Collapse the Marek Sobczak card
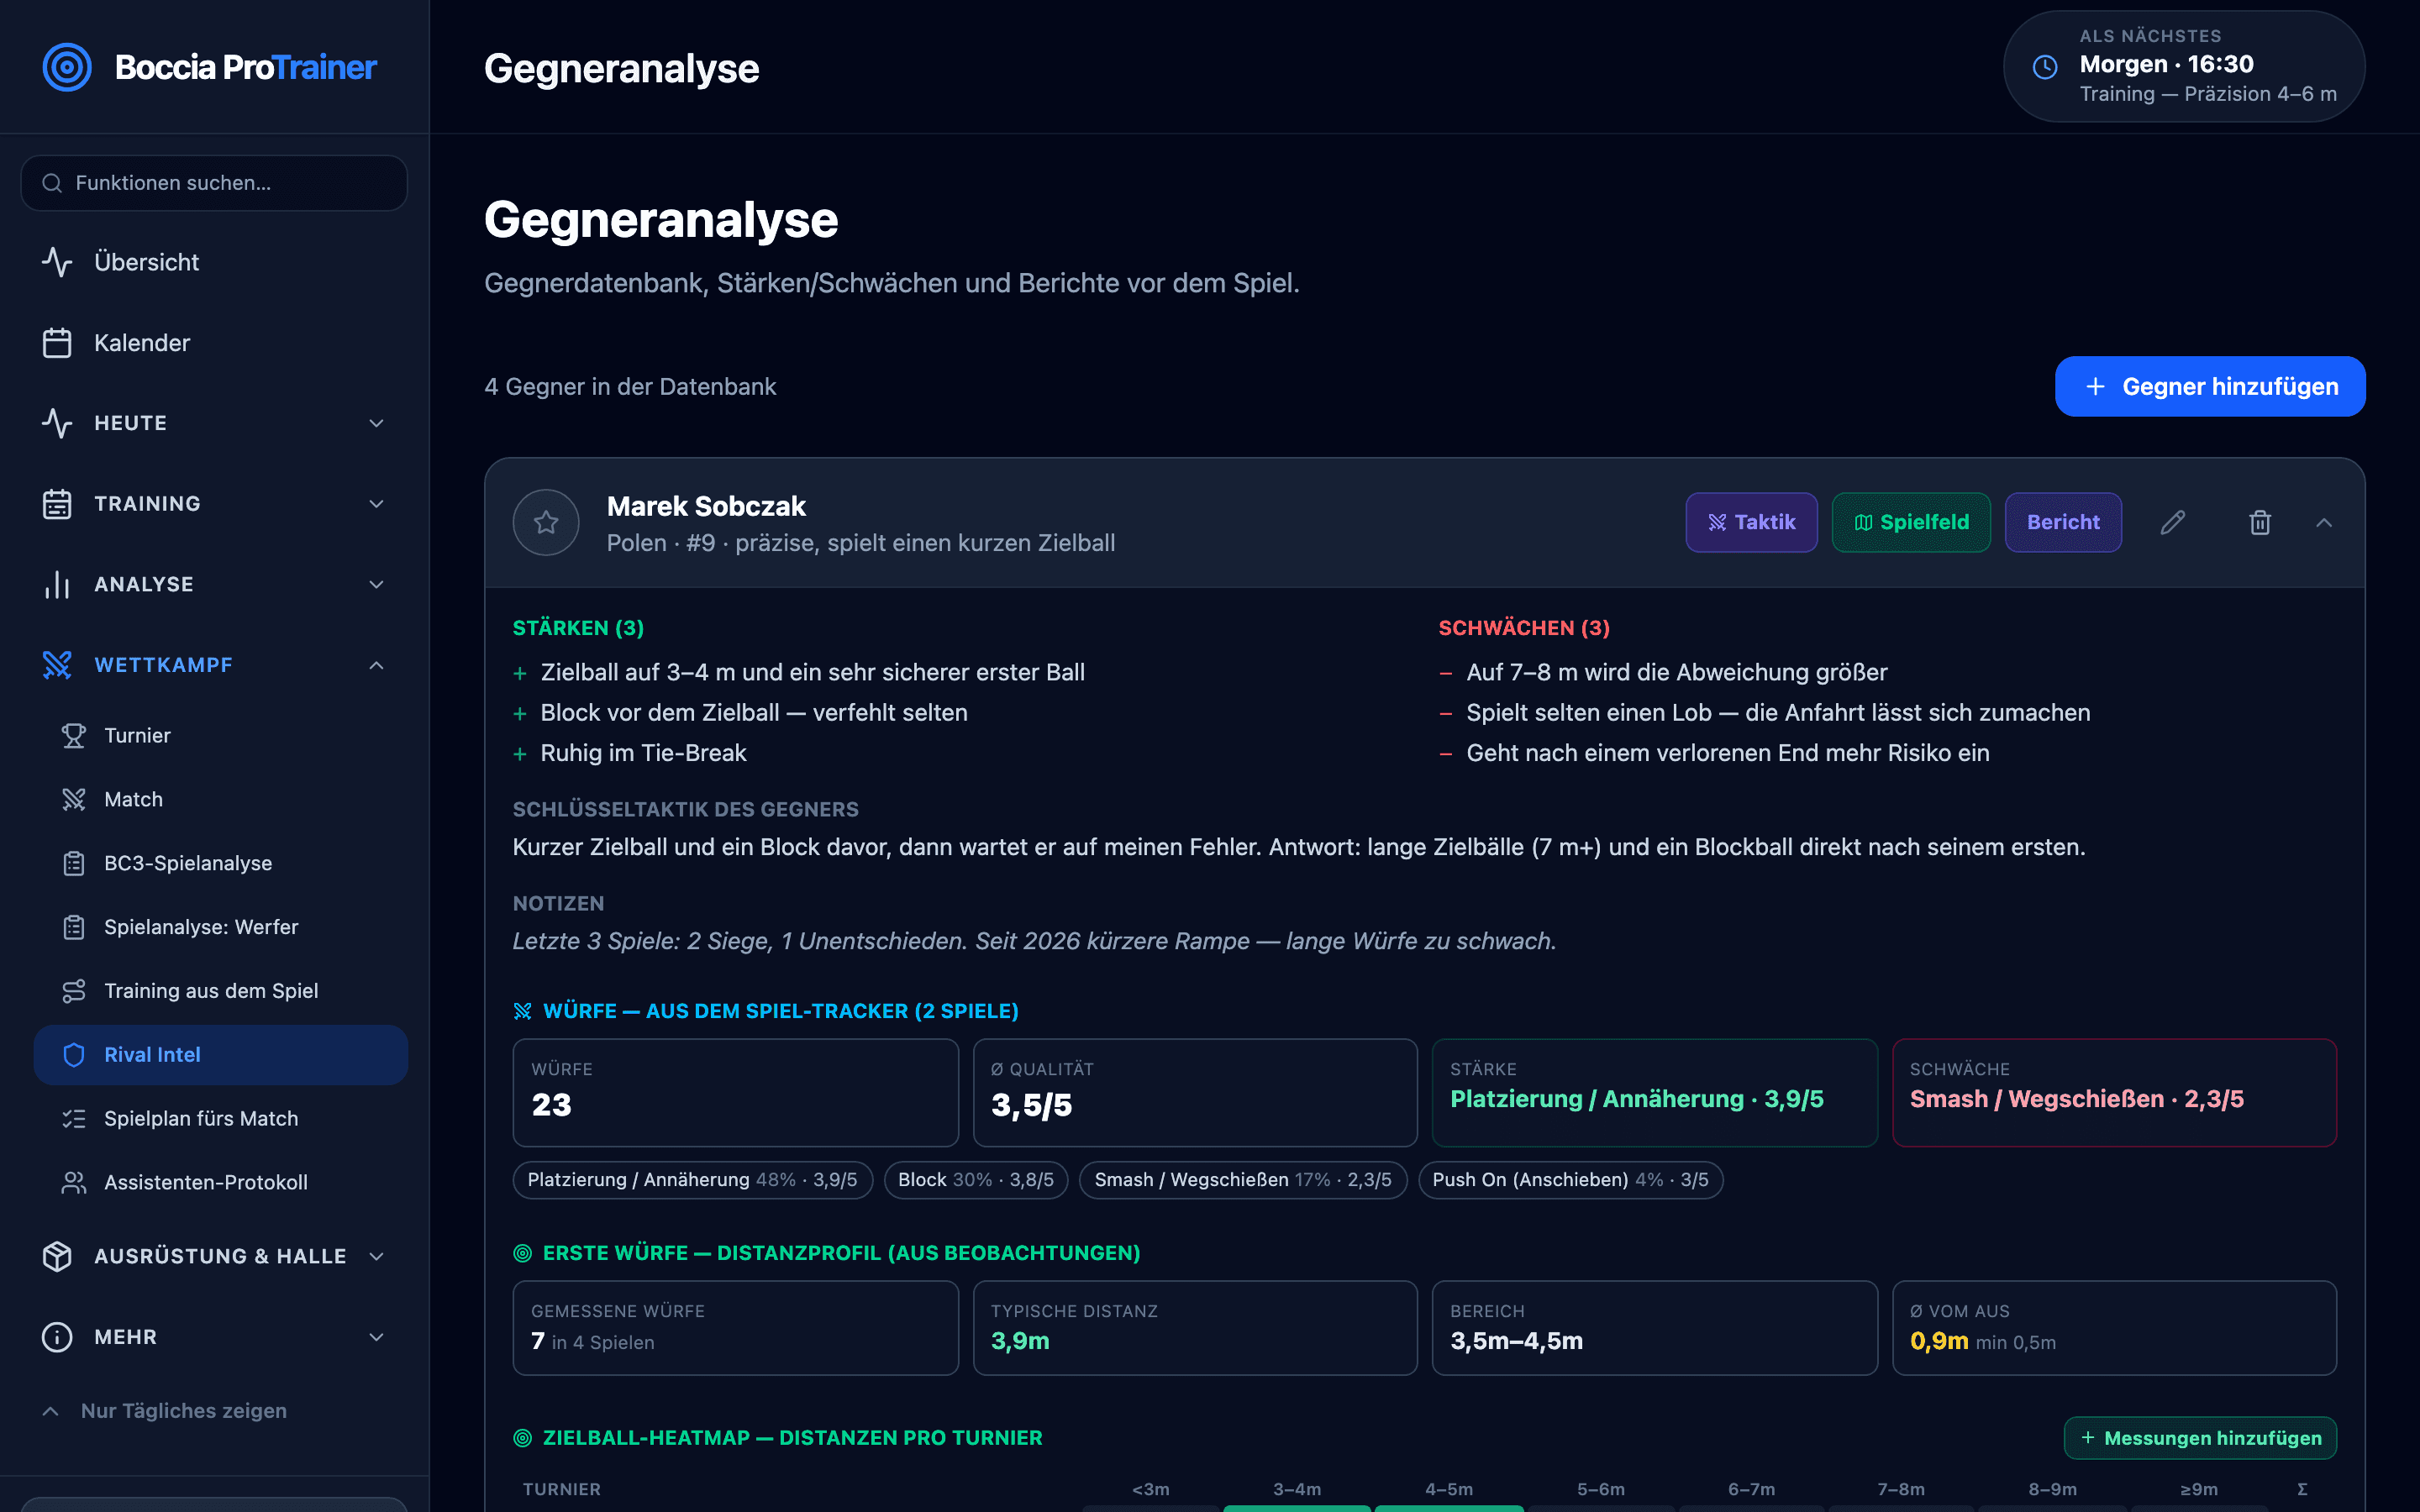This screenshot has width=2420, height=1512. 2324,522
